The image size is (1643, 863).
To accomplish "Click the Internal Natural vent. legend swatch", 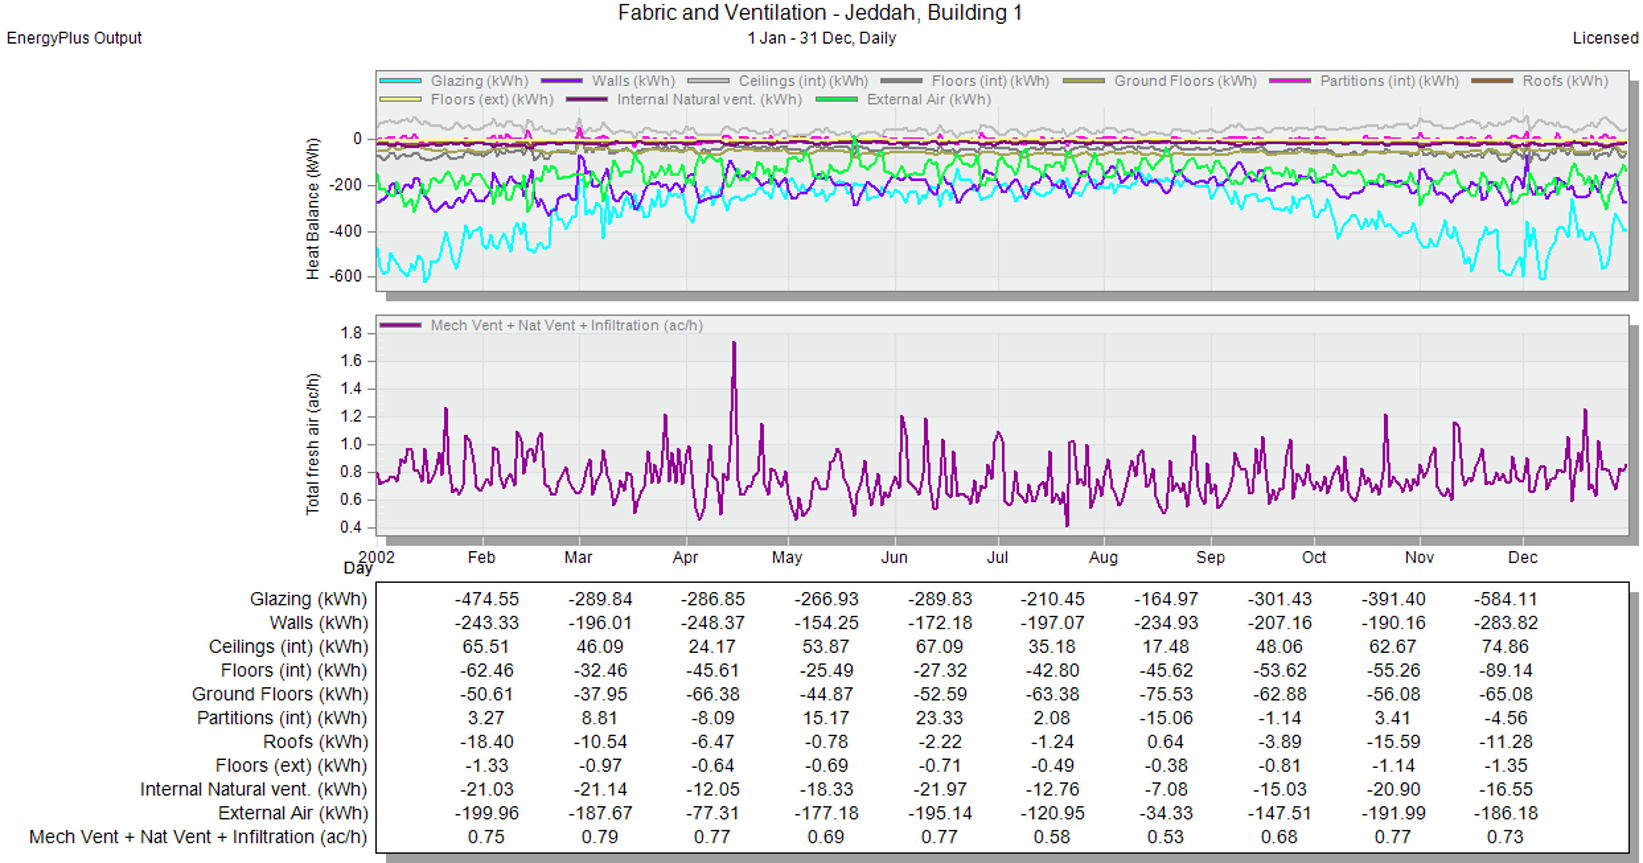I will 587,99.
